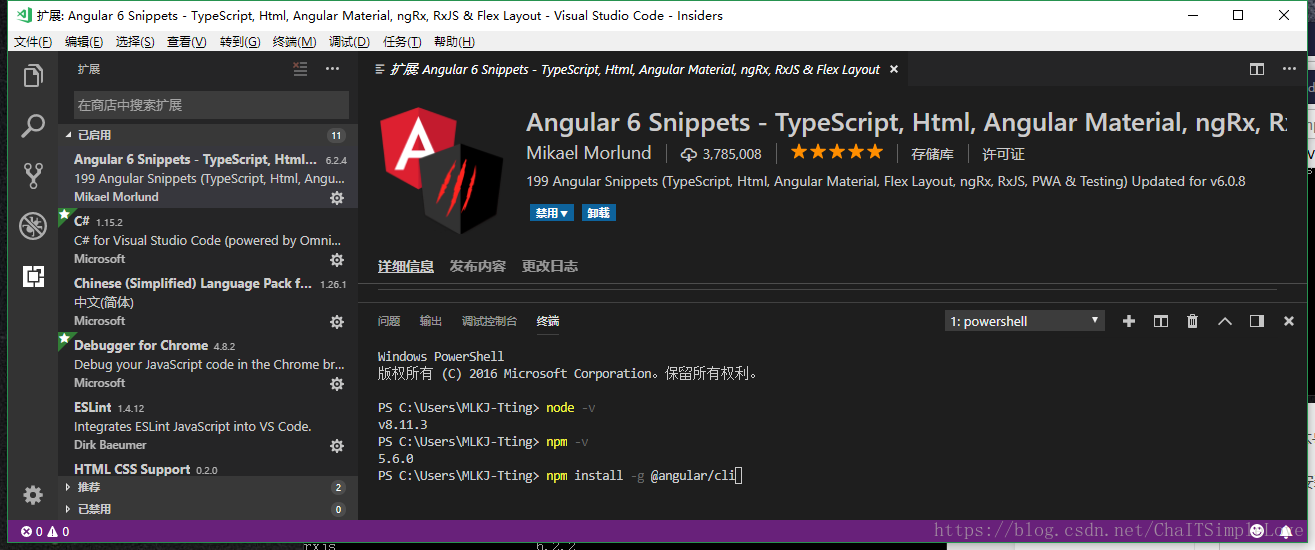This screenshot has height=550, width=1315.
Task: Create a new terminal with the plus icon
Action: [x=1129, y=321]
